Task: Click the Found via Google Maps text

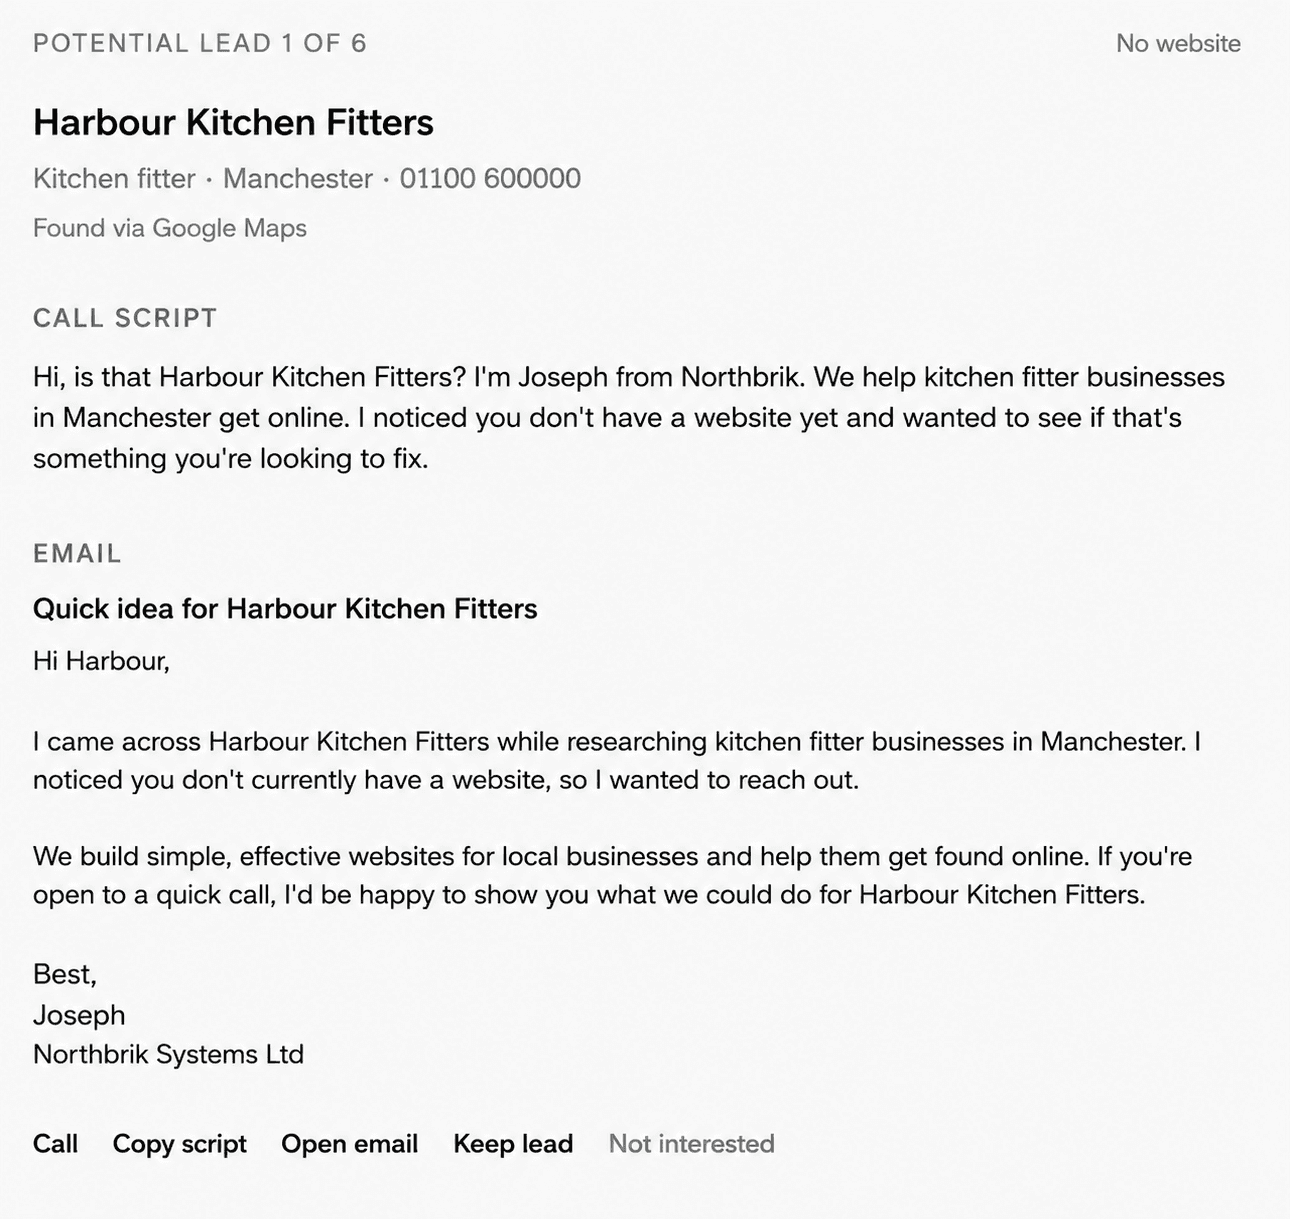Action: coord(170,228)
